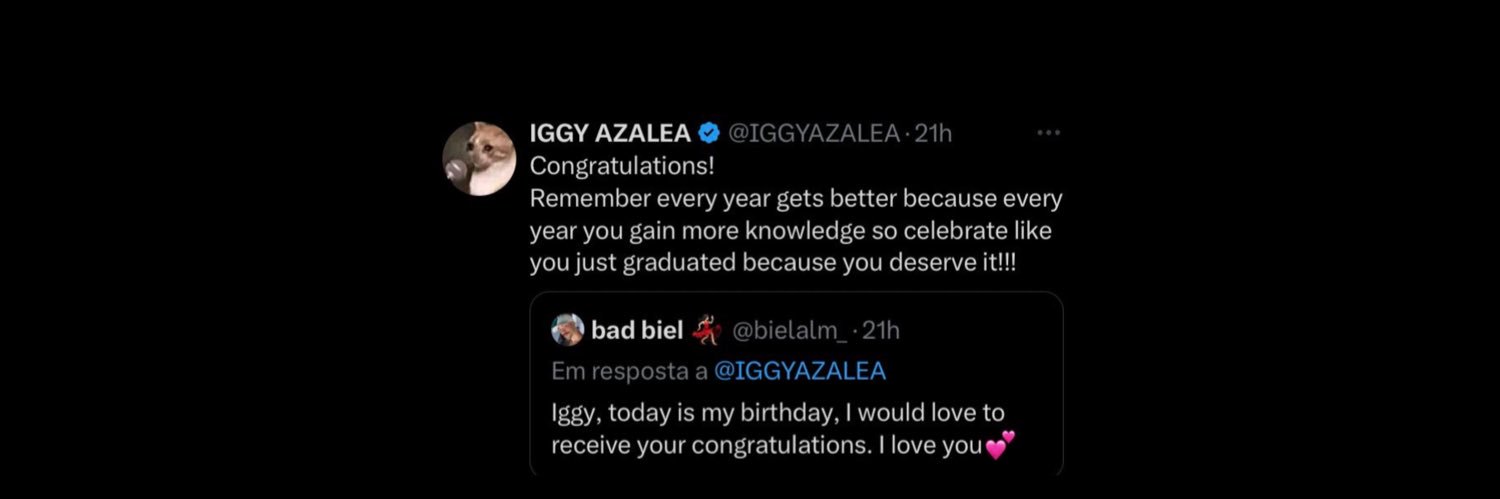Click the pink hearts emoji
The width and height of the screenshot is (1500, 499).
coord(1001,445)
